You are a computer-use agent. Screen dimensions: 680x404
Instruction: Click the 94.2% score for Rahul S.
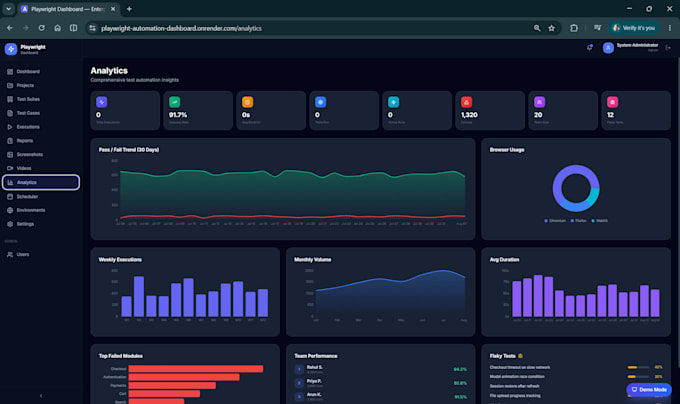pyautogui.click(x=460, y=369)
